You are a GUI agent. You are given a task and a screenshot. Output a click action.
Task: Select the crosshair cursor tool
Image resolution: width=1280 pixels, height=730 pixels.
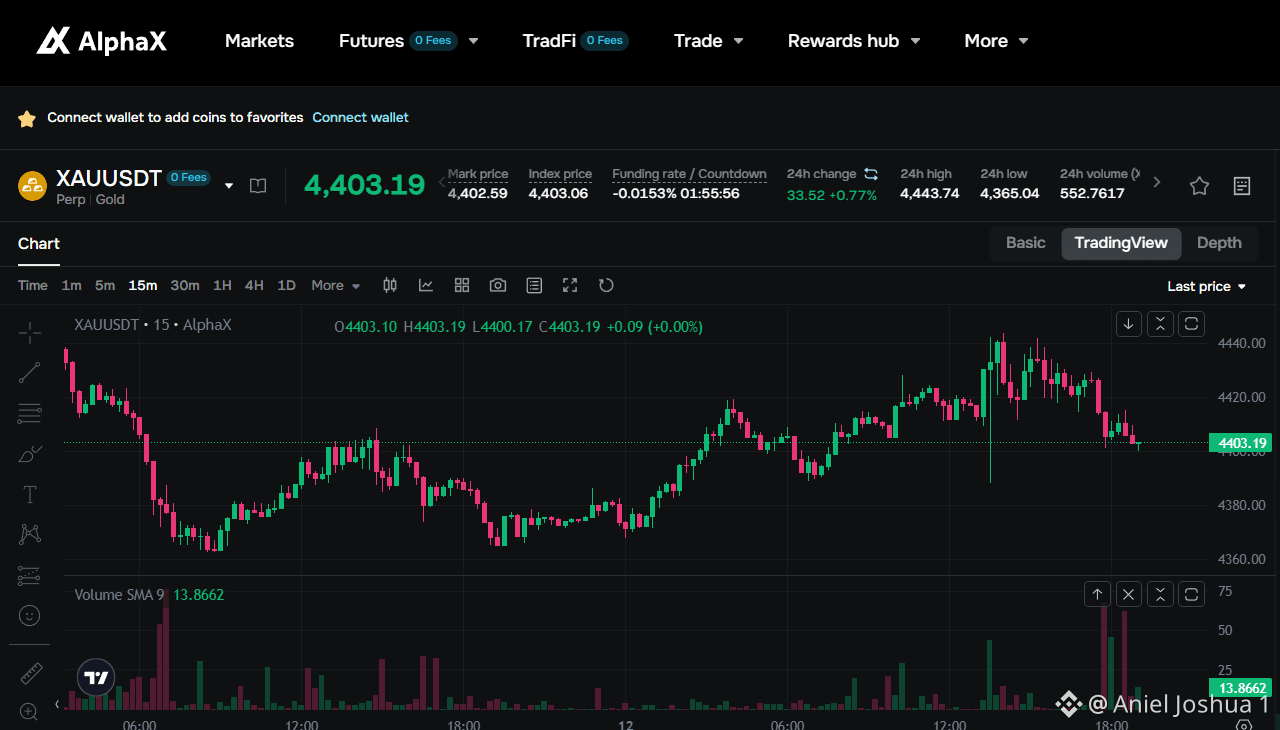pos(30,332)
